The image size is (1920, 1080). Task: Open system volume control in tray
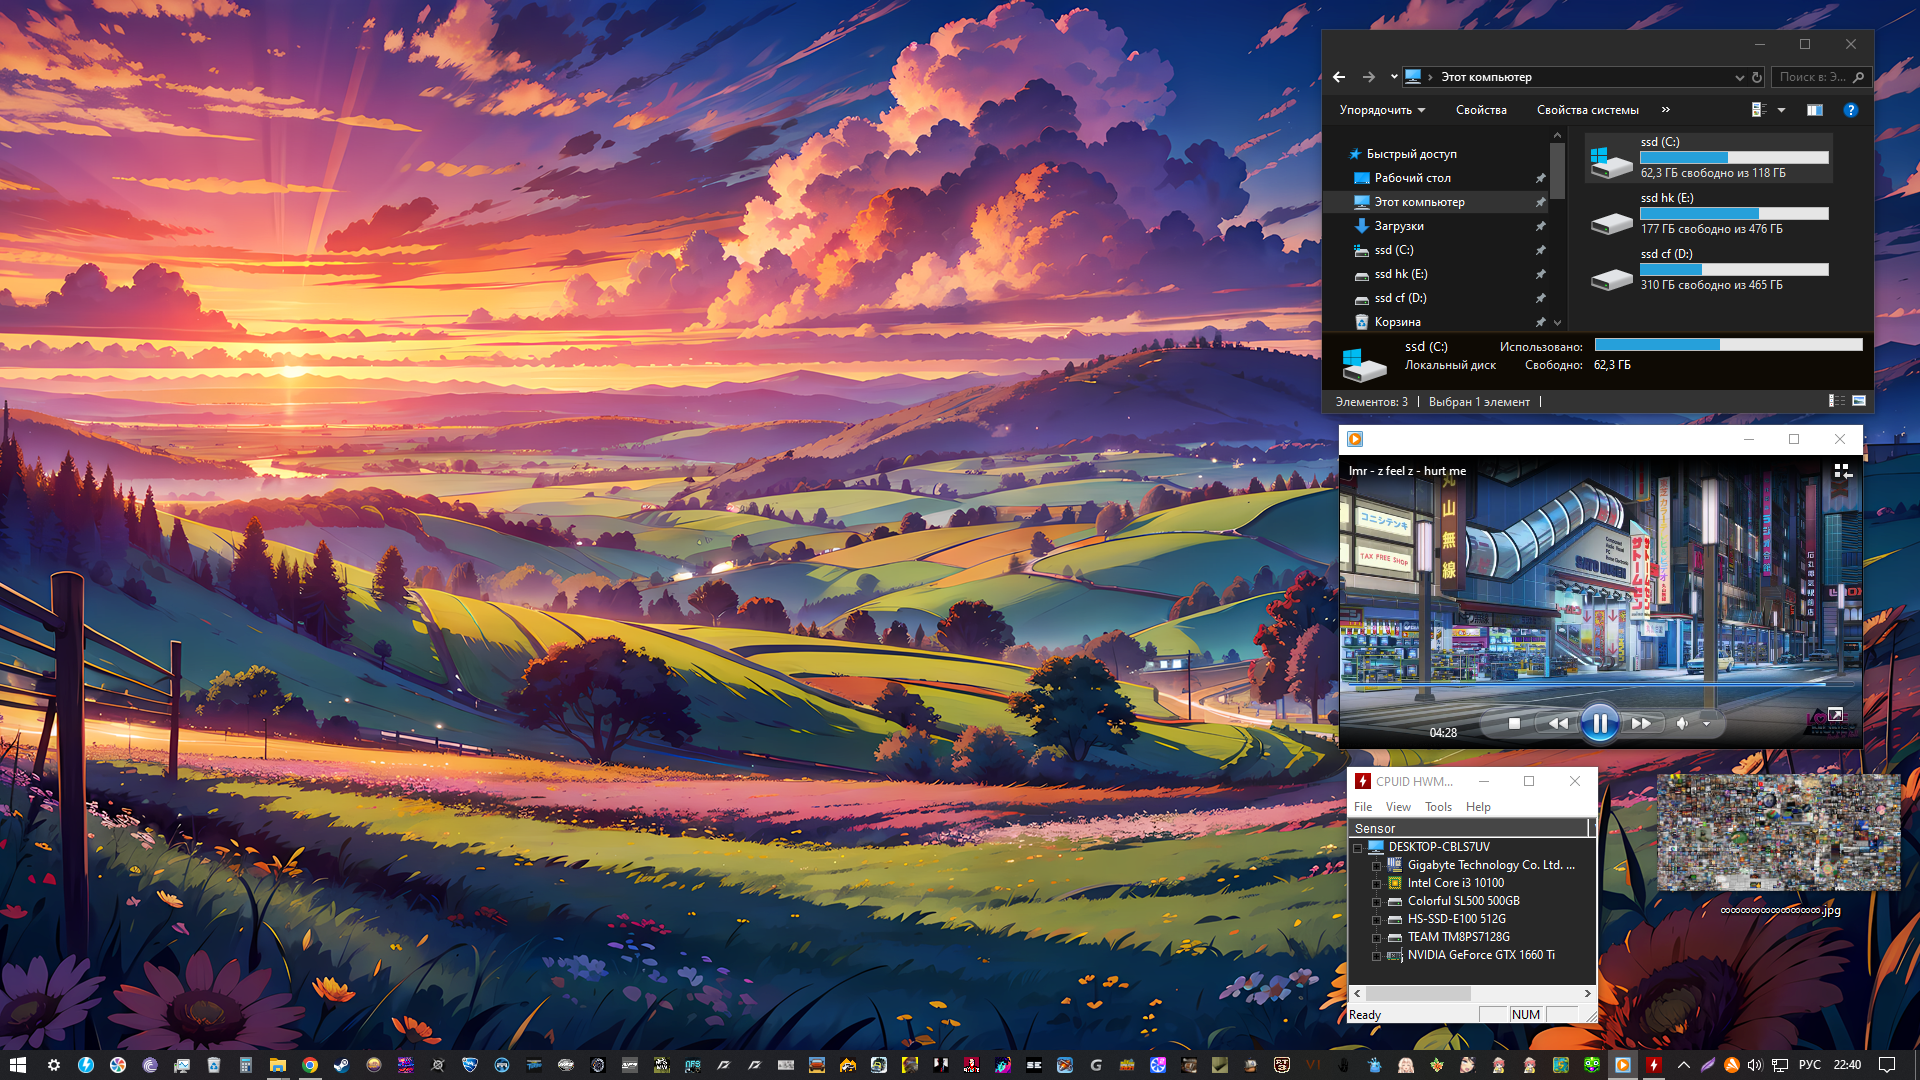tap(1755, 1065)
